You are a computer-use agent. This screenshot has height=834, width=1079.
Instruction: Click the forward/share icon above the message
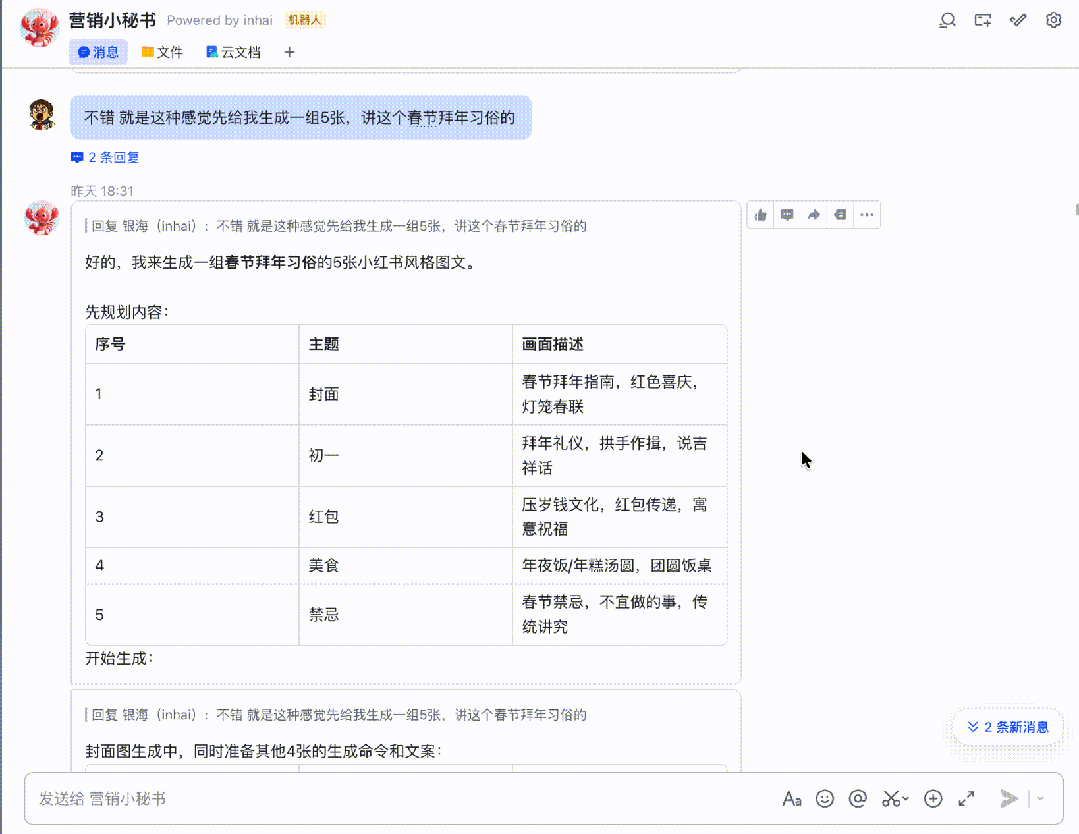point(813,214)
